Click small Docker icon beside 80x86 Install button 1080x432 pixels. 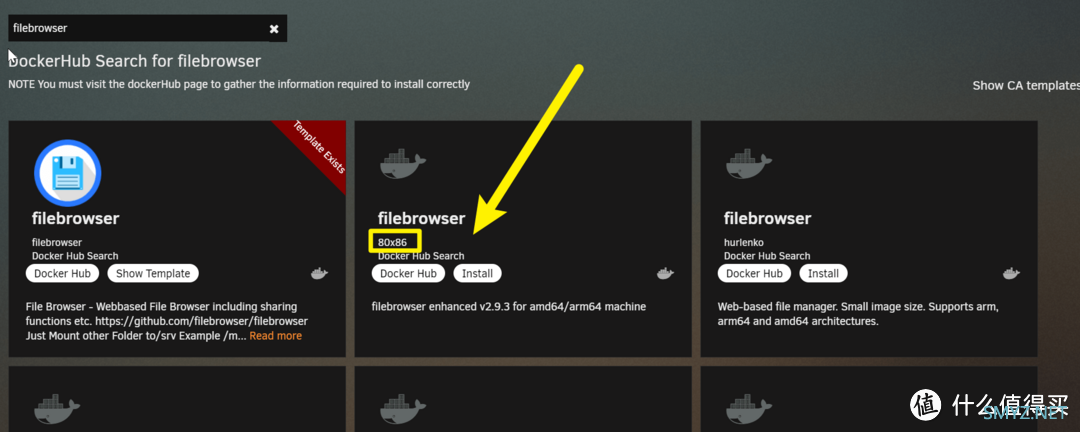tap(665, 274)
